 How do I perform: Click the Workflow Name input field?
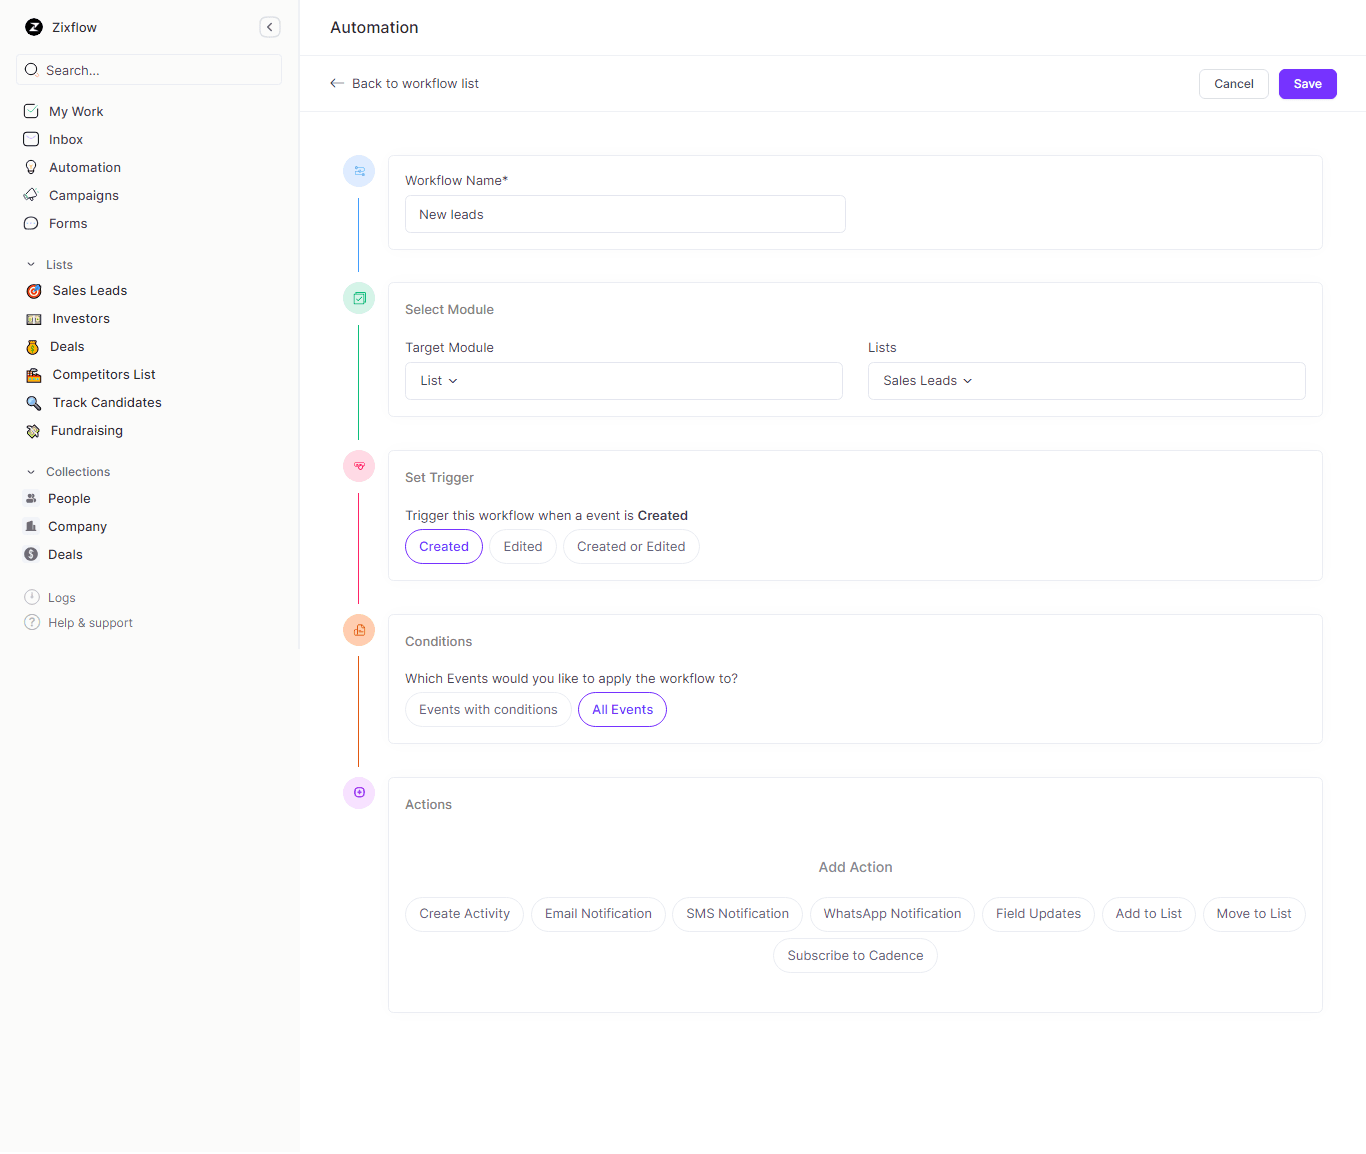(x=624, y=214)
